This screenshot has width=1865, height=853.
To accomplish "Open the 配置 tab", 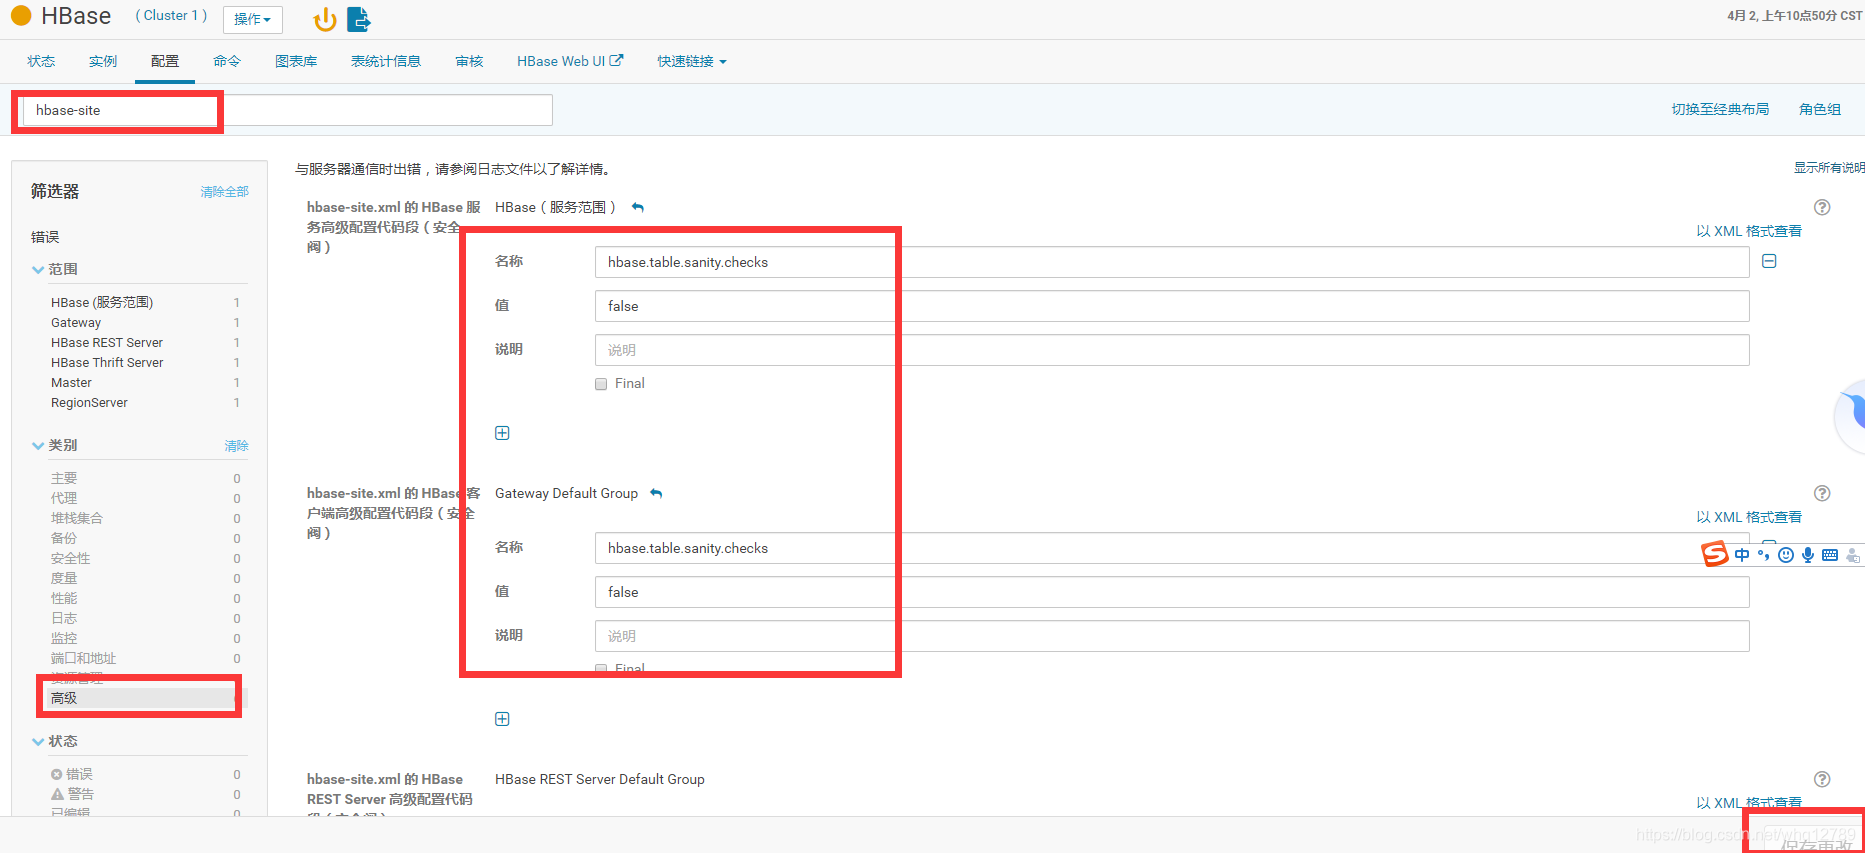I will click(x=165, y=61).
